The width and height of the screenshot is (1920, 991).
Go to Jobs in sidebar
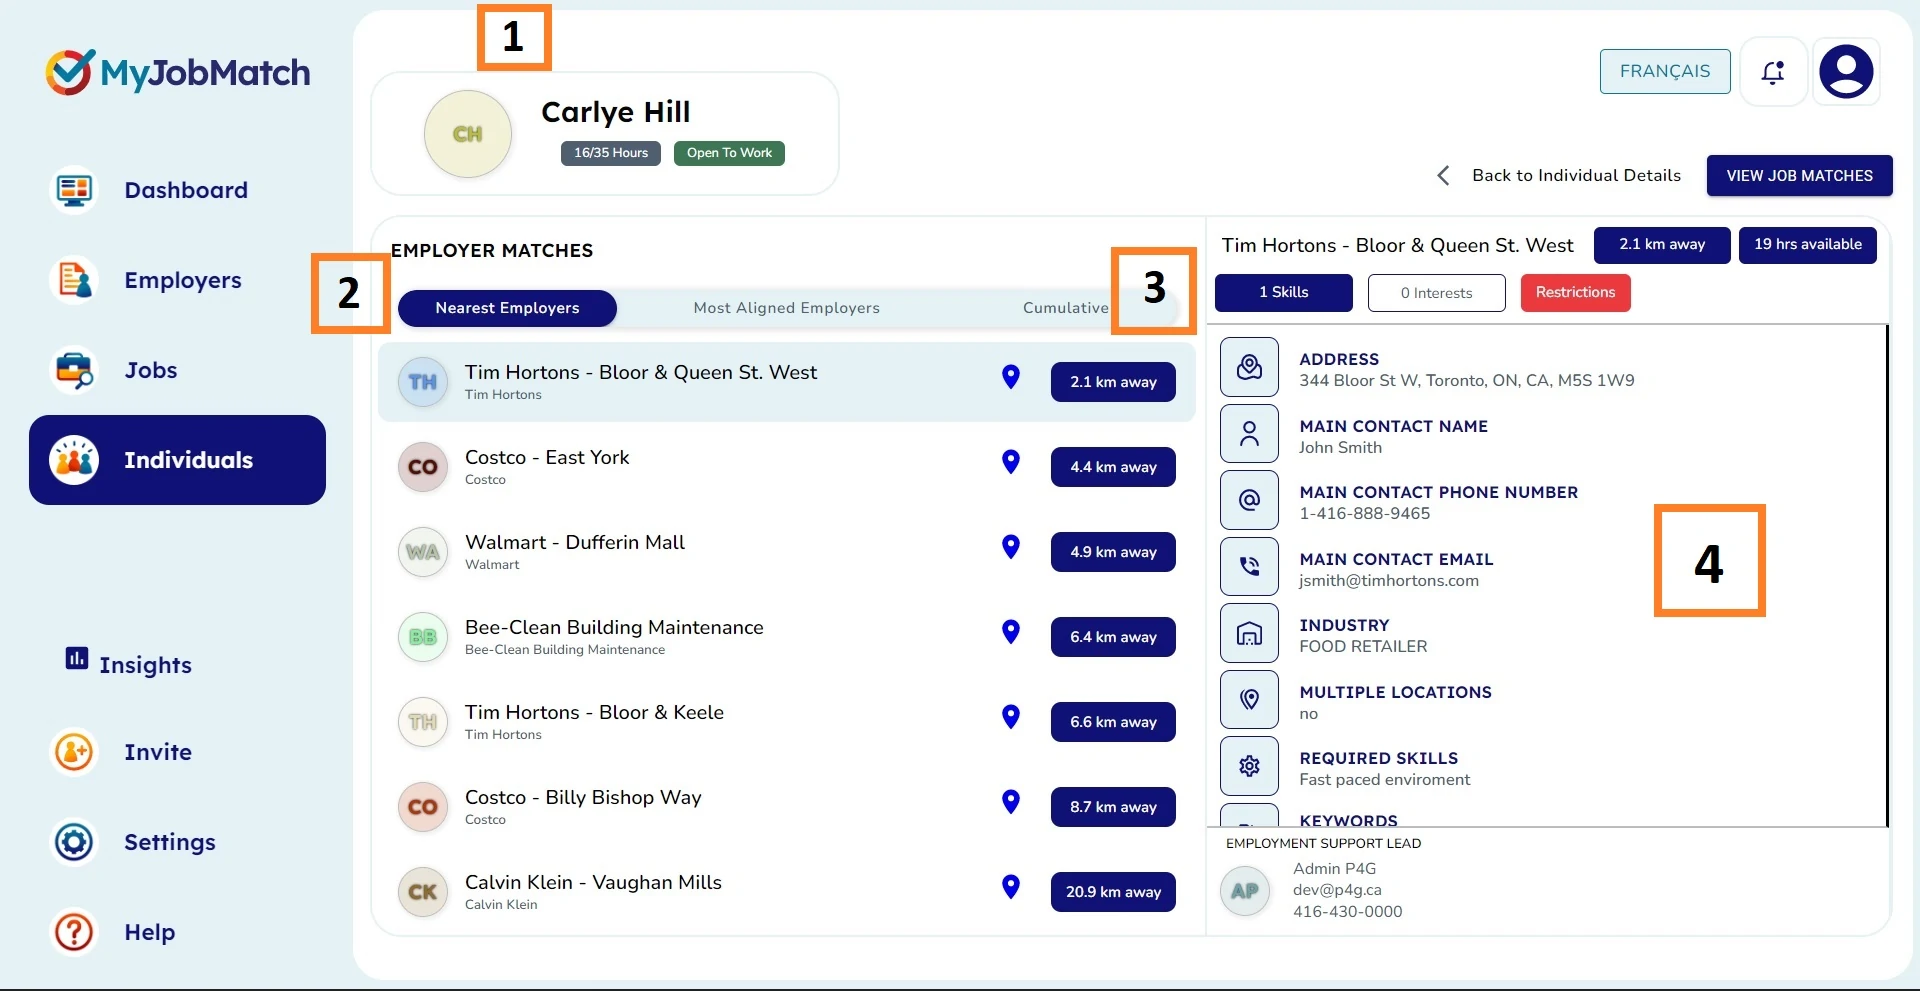click(151, 370)
